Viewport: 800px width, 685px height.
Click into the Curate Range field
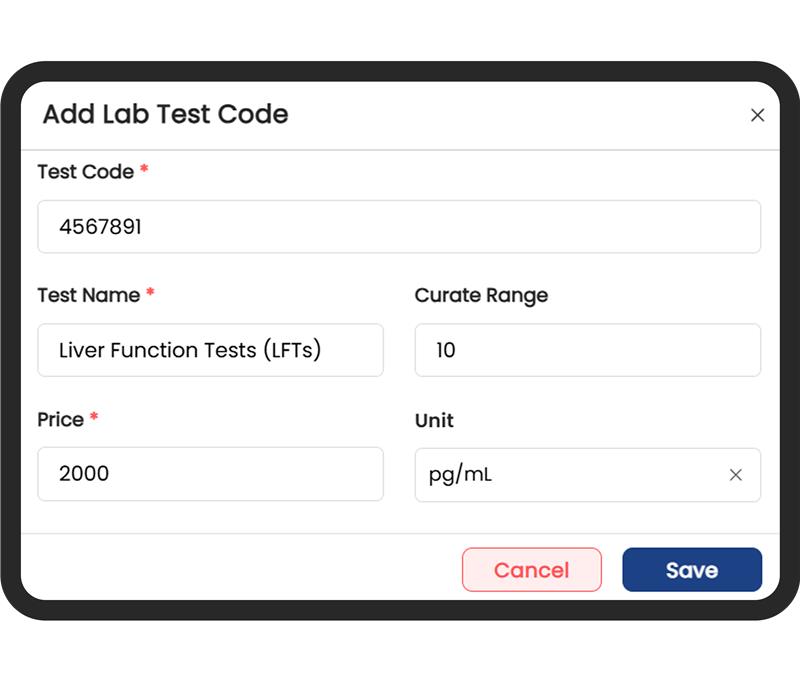click(x=587, y=350)
